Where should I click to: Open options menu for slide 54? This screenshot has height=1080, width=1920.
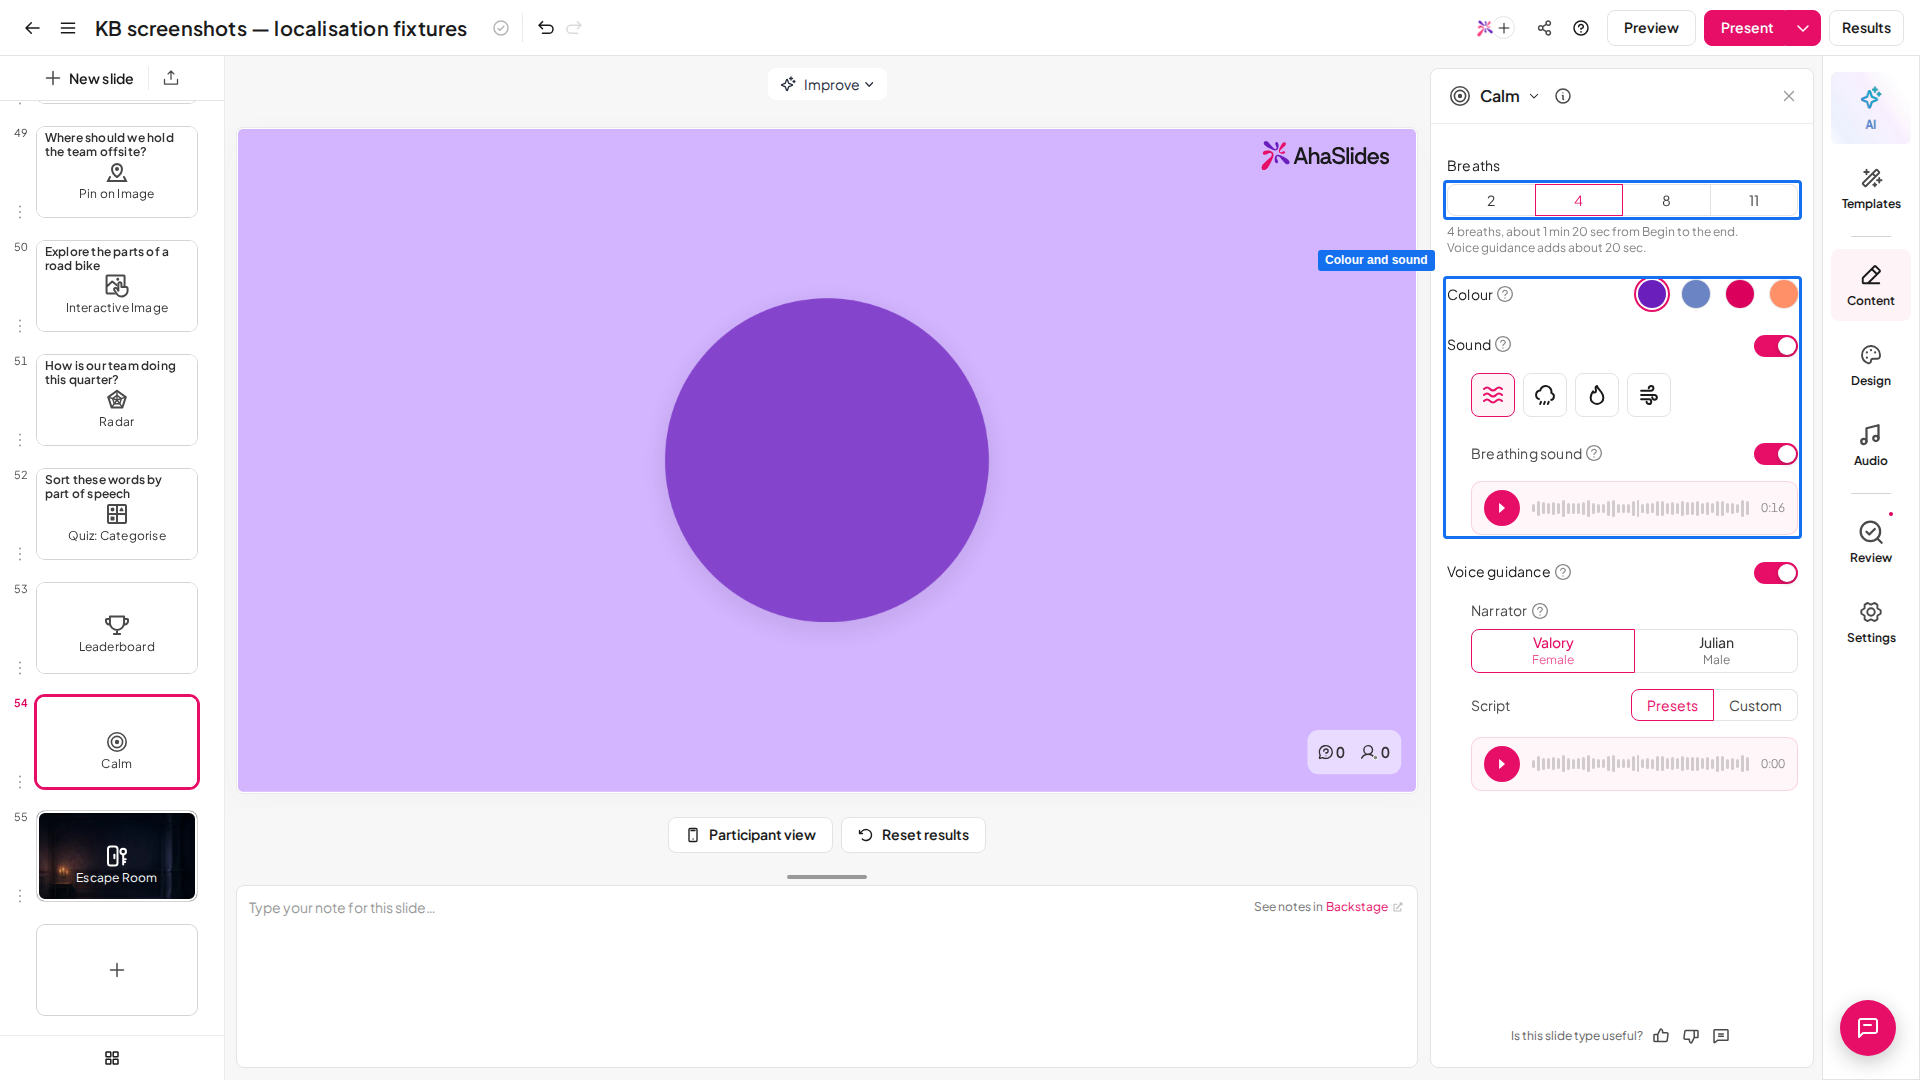(20, 782)
